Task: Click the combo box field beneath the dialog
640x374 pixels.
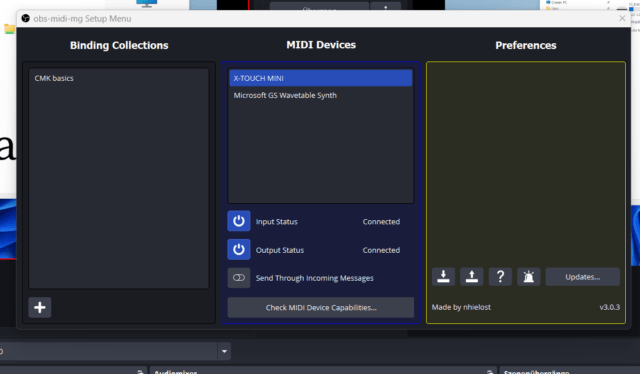Action: tap(109, 351)
